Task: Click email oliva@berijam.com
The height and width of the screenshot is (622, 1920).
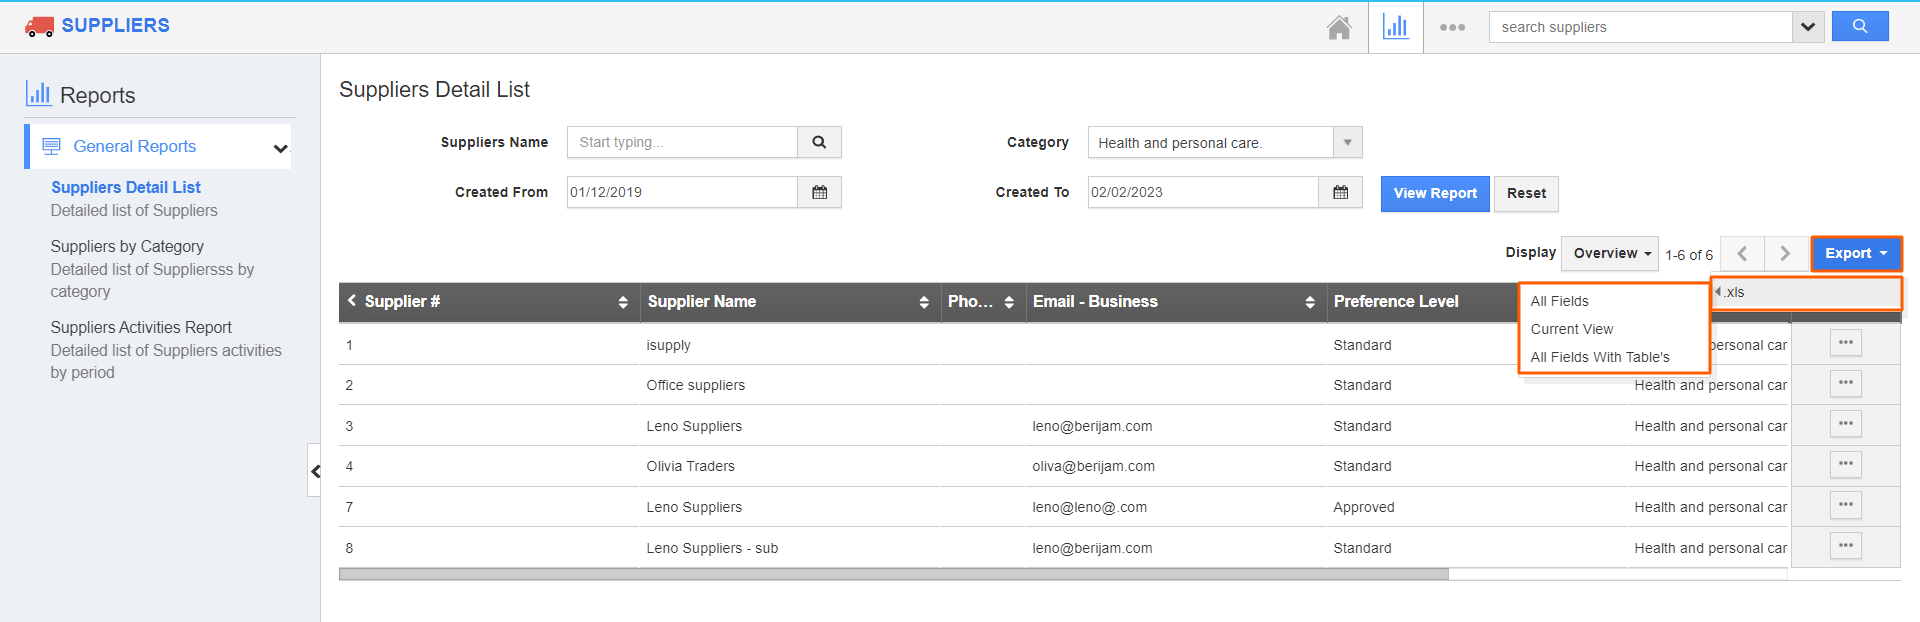Action: pos(1093,466)
